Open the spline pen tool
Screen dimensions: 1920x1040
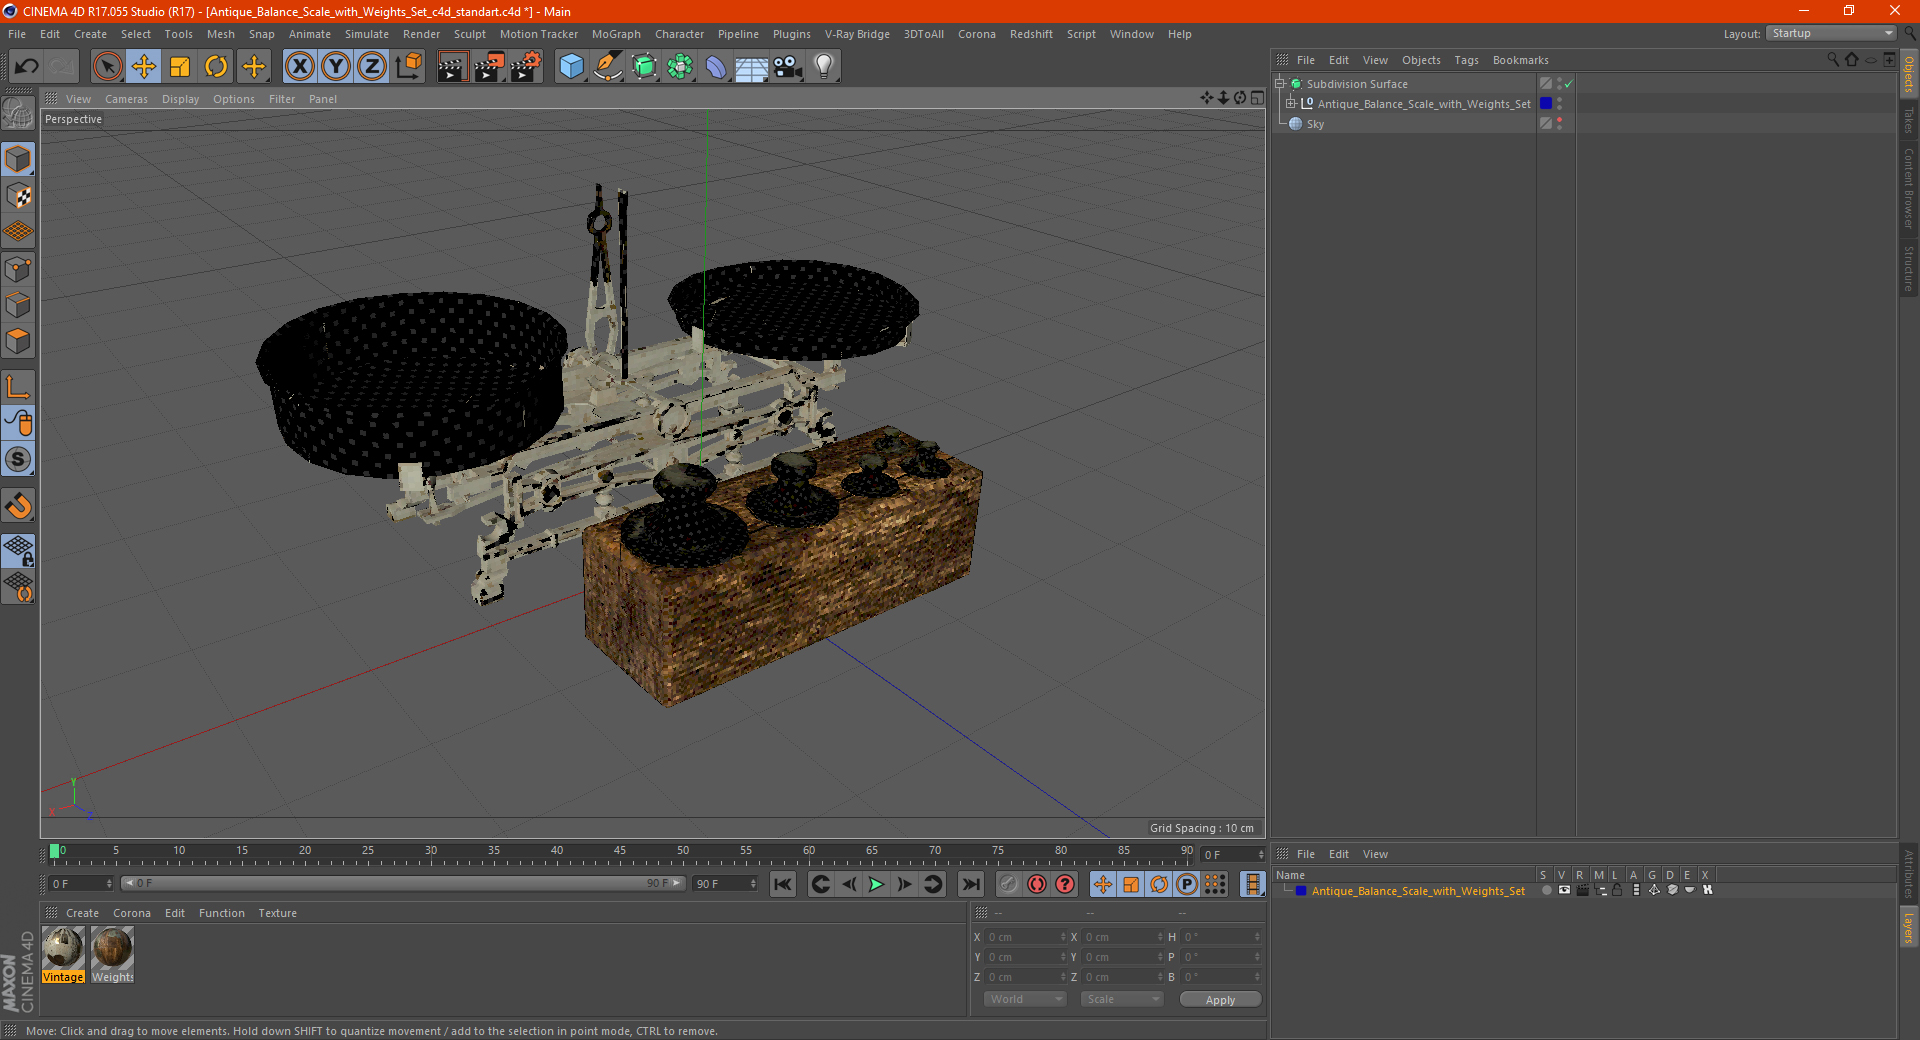click(607, 67)
